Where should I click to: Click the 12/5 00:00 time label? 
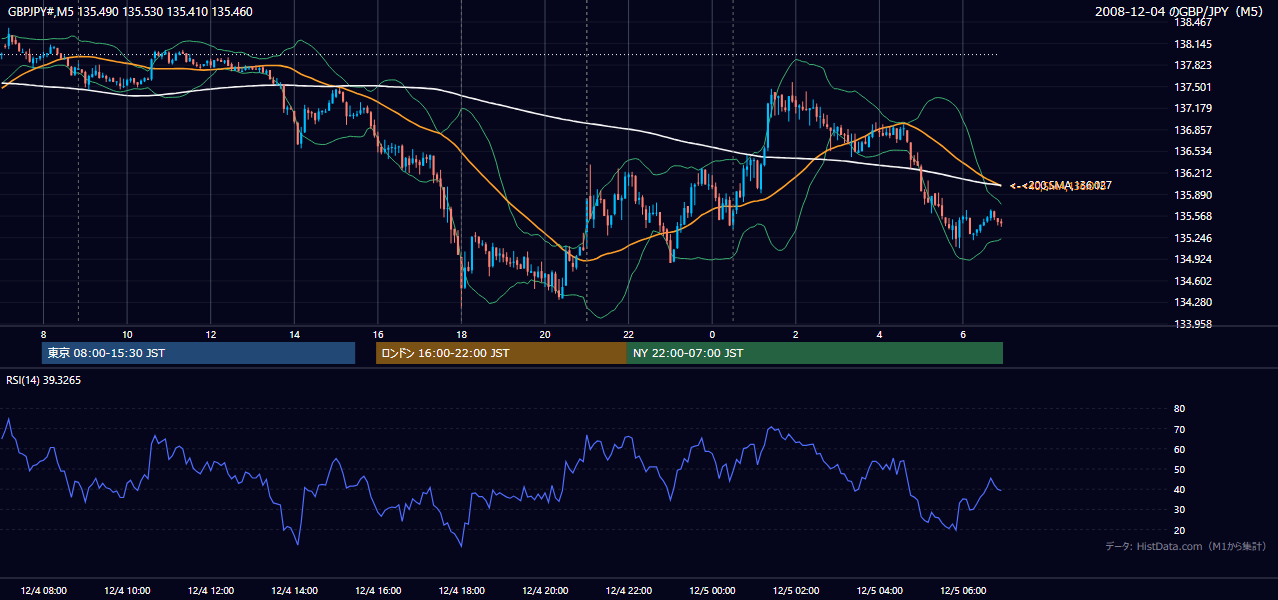coord(712,591)
